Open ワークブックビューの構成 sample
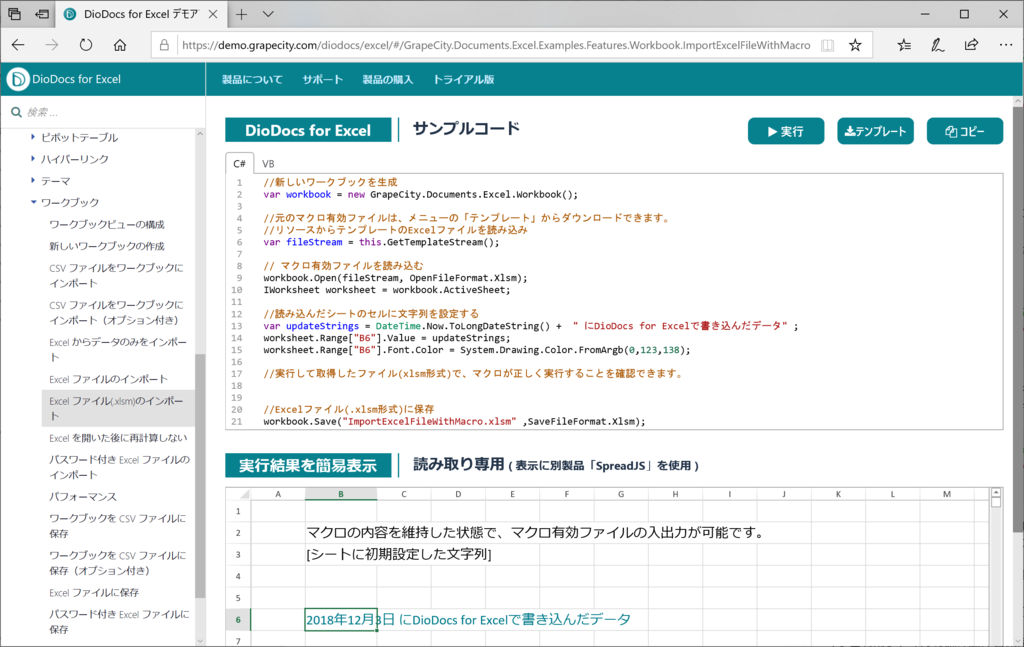This screenshot has height=647, width=1024. click(106, 225)
